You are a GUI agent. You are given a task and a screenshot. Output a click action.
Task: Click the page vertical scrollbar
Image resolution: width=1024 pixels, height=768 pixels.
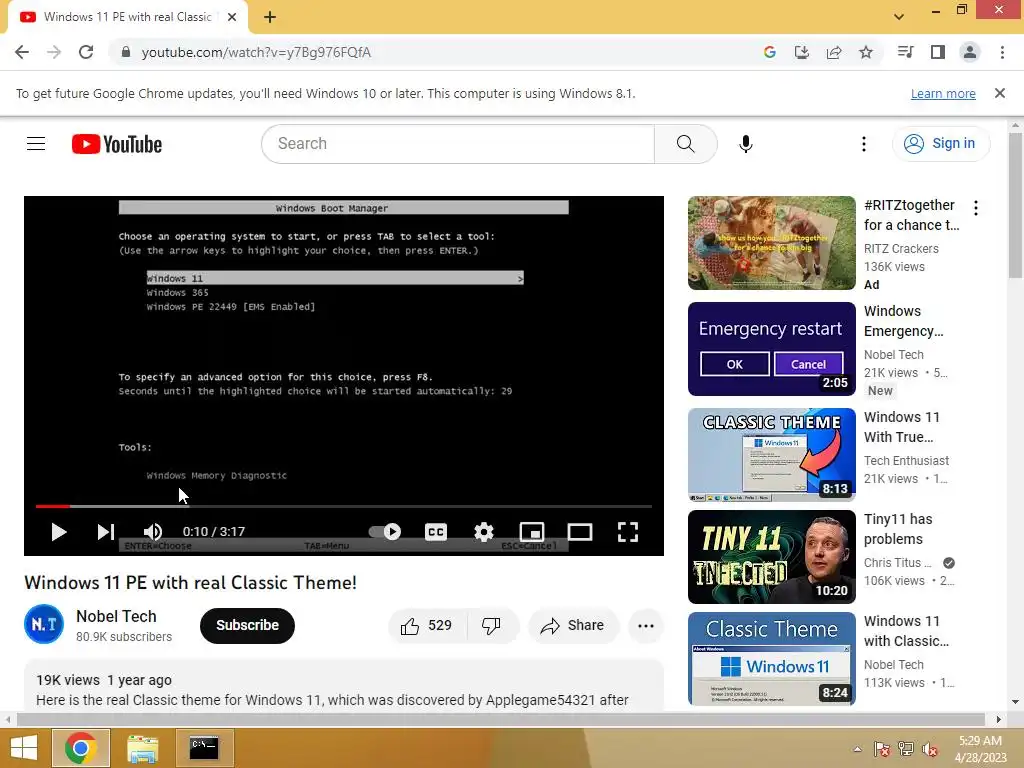click(1015, 205)
